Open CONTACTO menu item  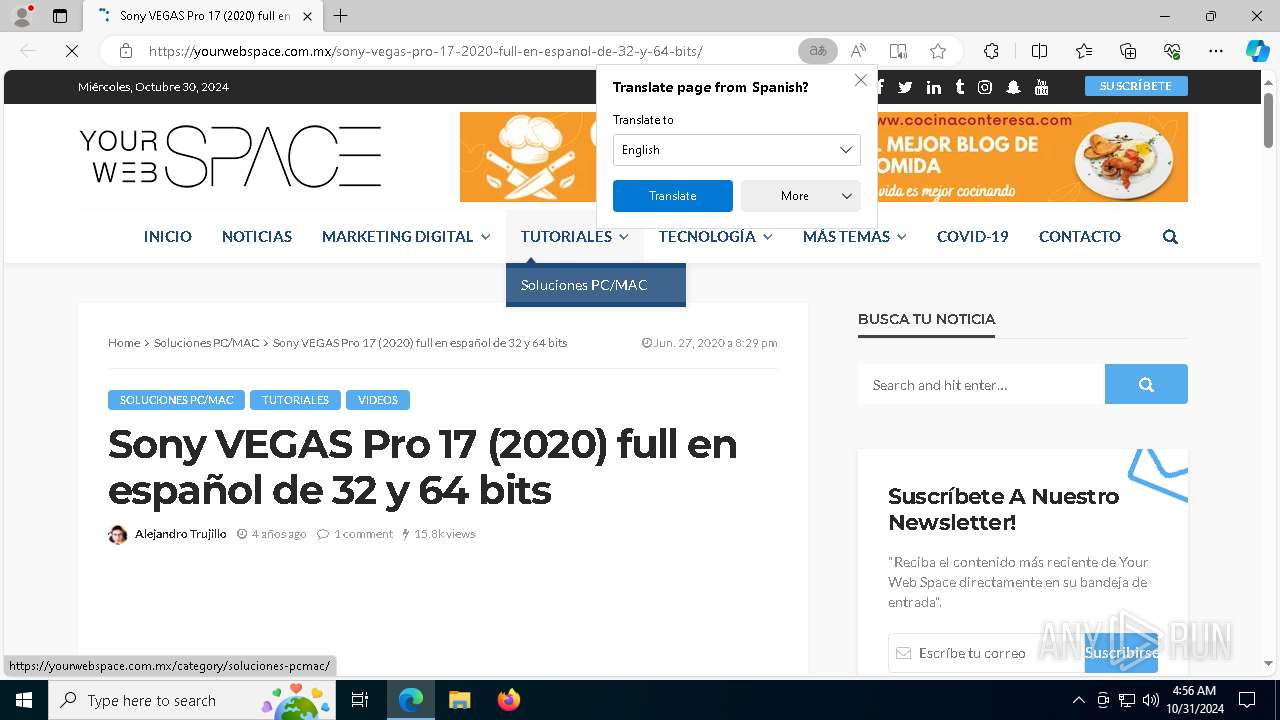coord(1079,237)
